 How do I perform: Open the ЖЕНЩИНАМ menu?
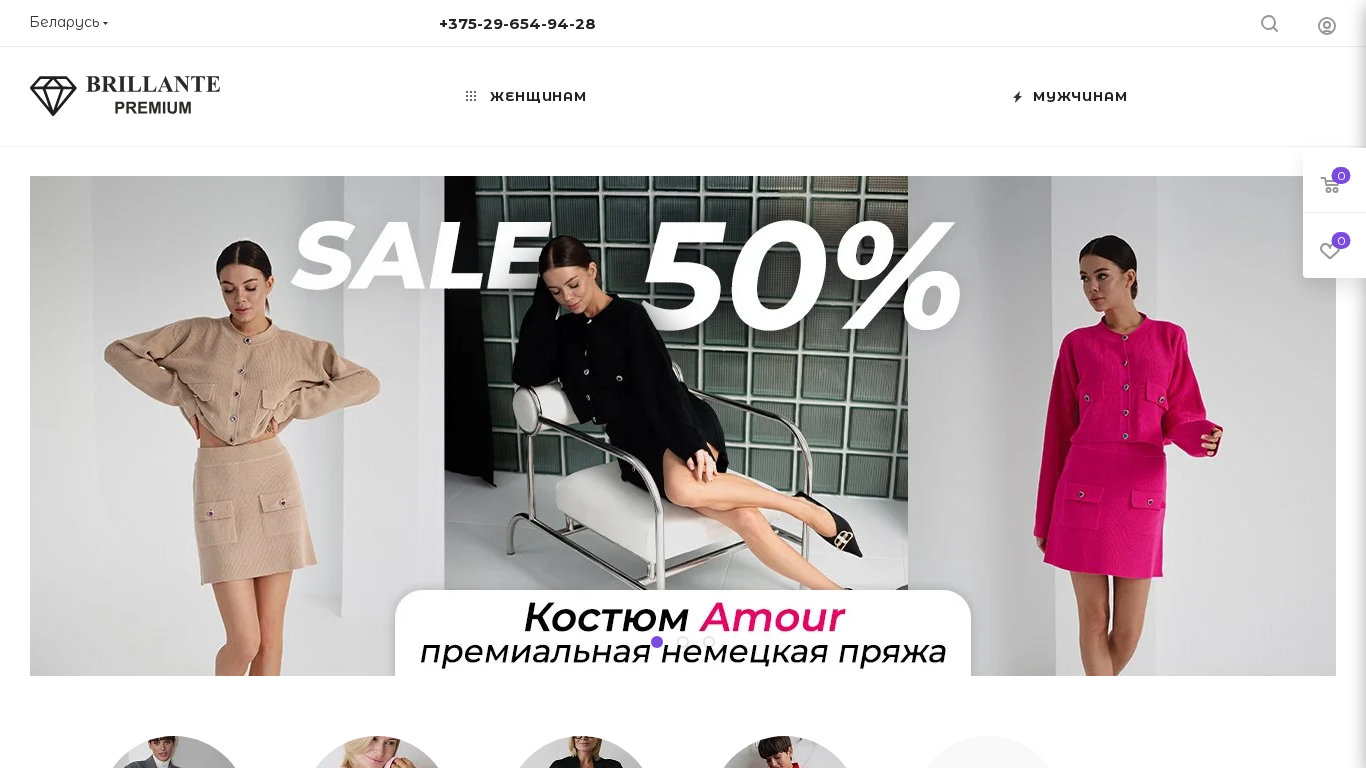[x=538, y=97]
